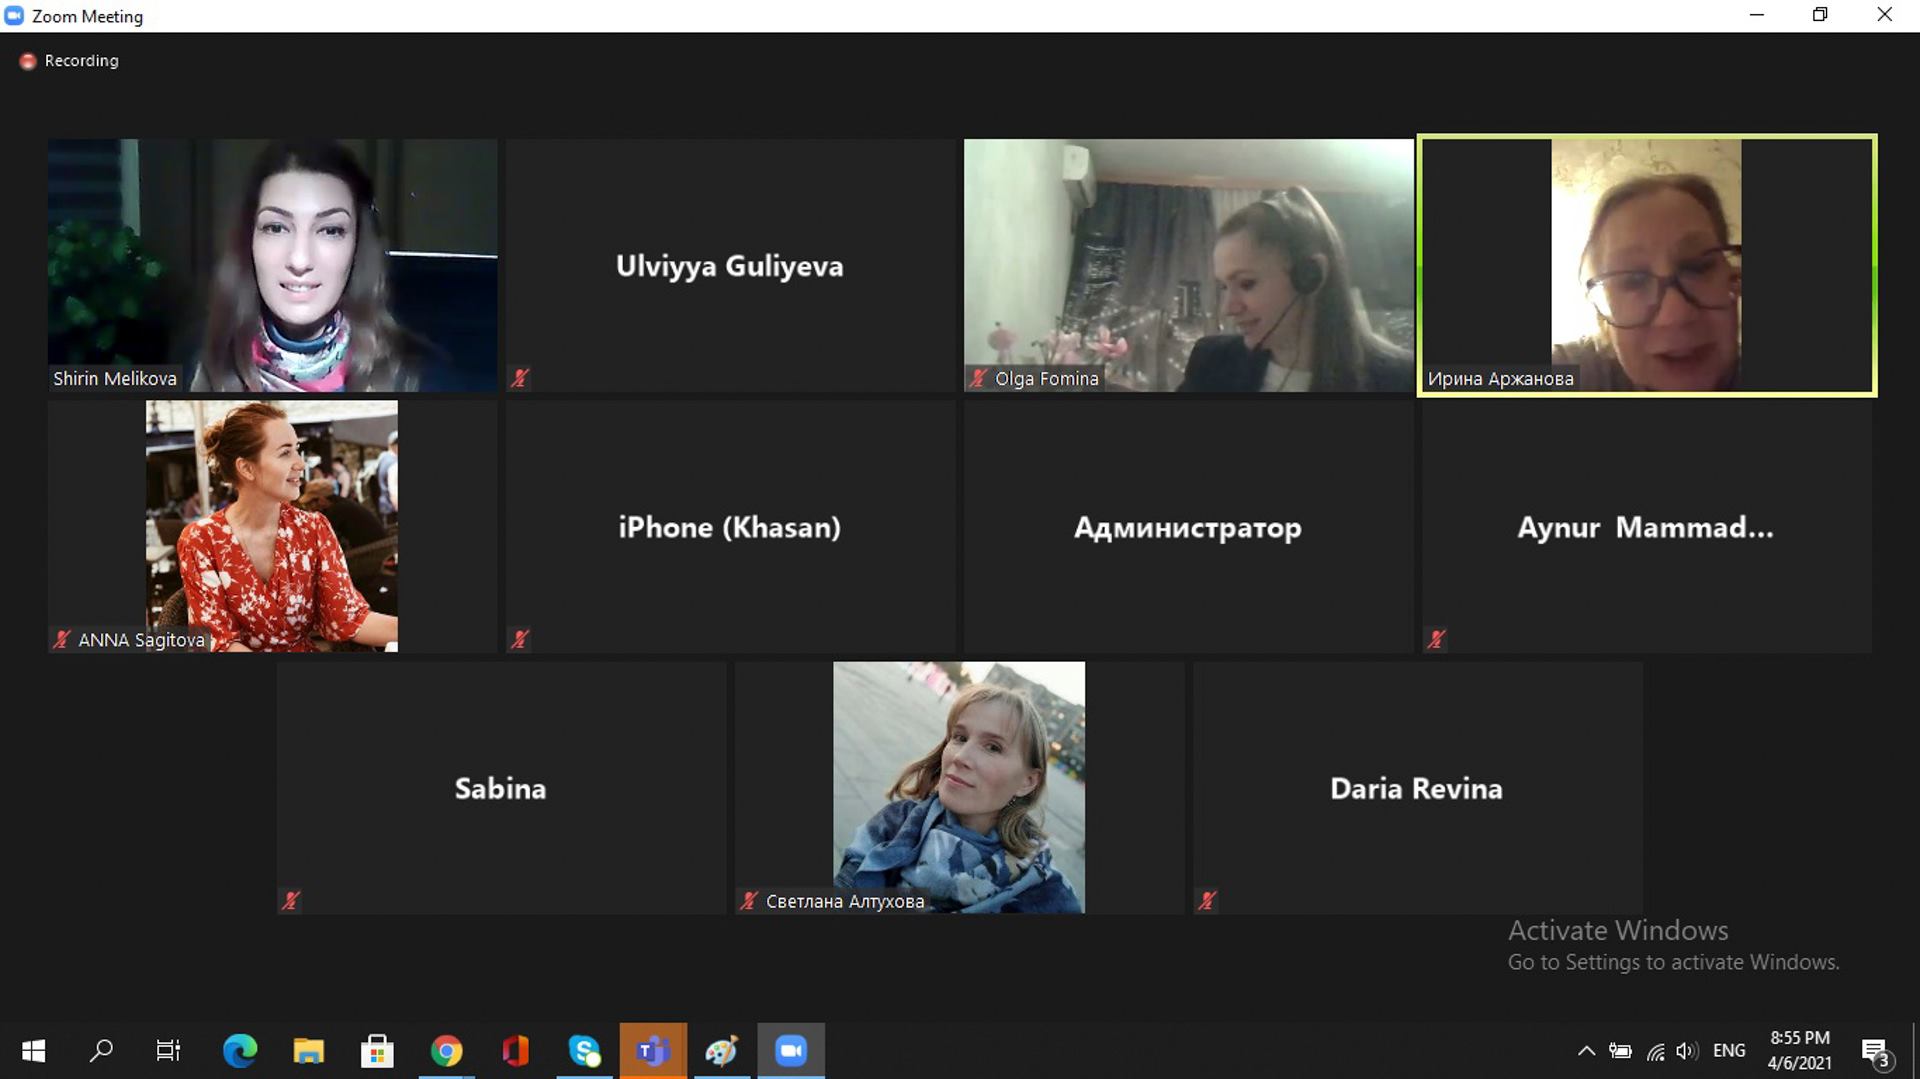Switch to Skype in the taskbar

(584, 1051)
